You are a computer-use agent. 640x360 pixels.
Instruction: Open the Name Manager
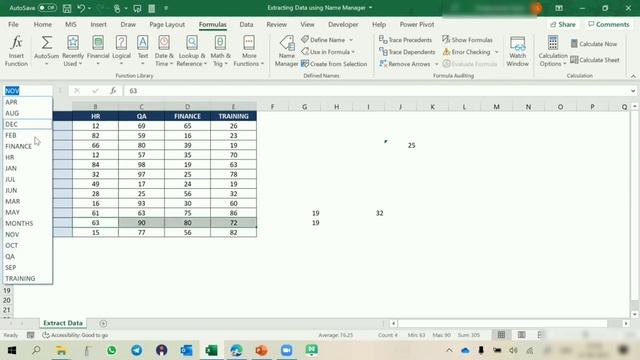[287, 51]
